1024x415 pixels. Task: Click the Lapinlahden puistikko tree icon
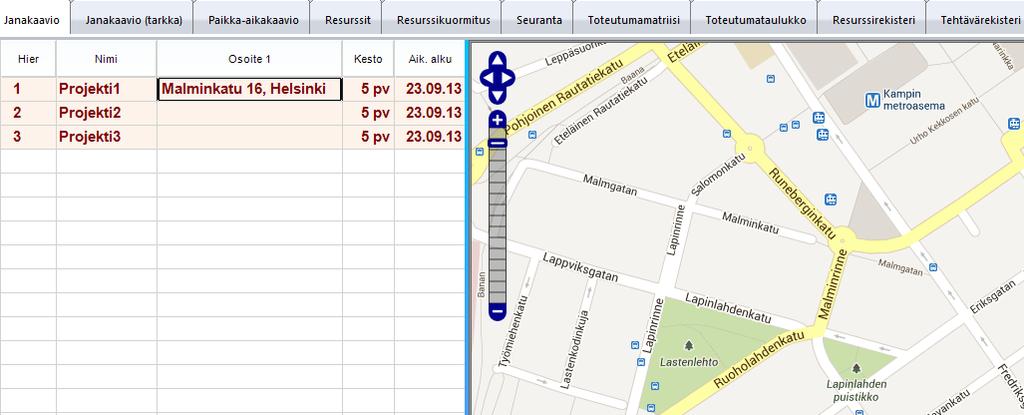(x=856, y=369)
